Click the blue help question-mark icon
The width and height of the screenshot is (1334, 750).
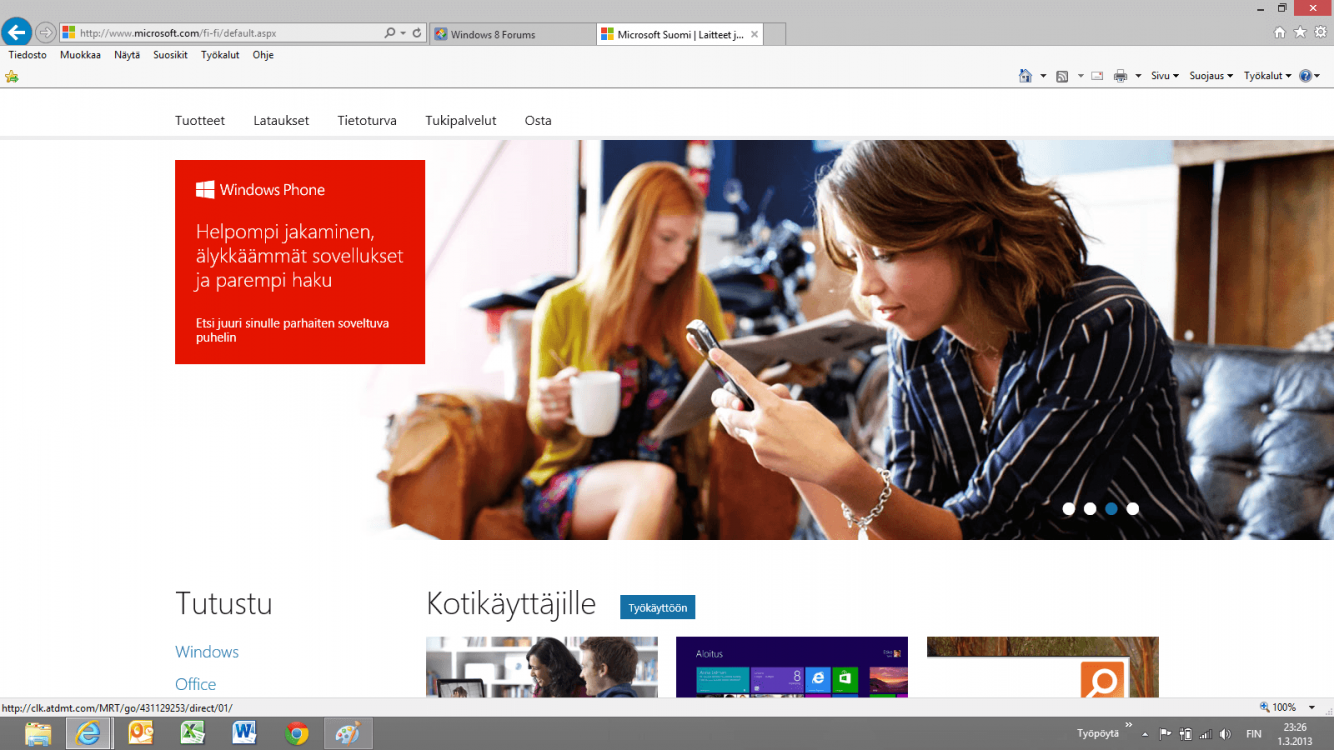1305,76
